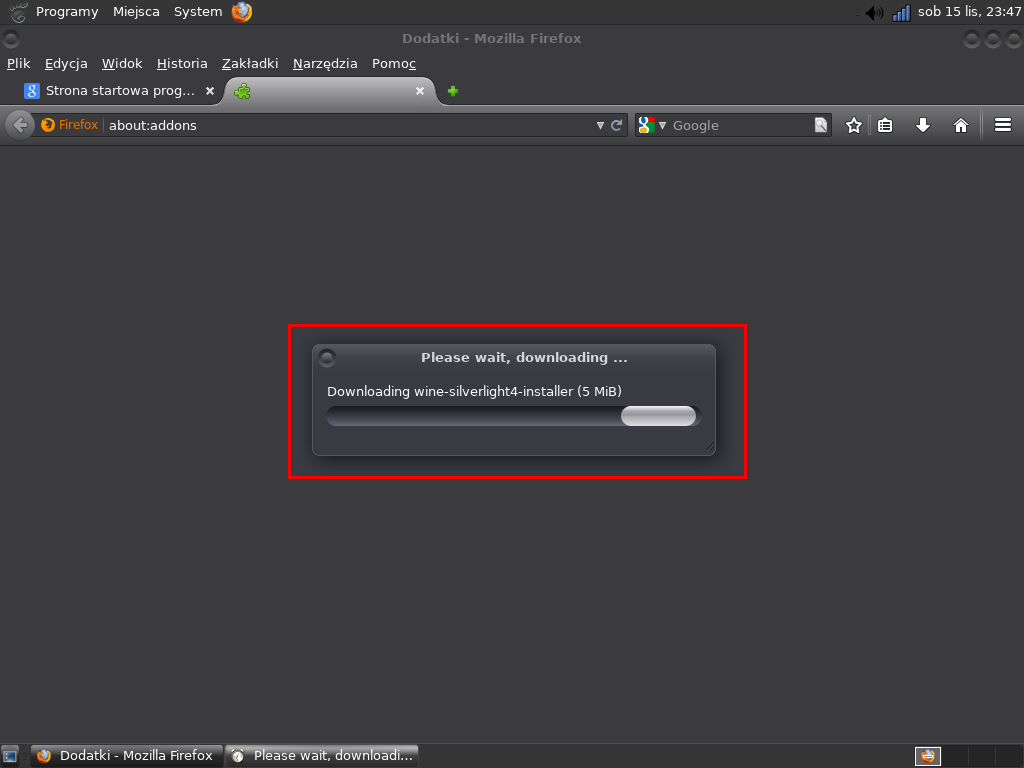
Task: Open the volume speaker applet
Action: (x=874, y=12)
